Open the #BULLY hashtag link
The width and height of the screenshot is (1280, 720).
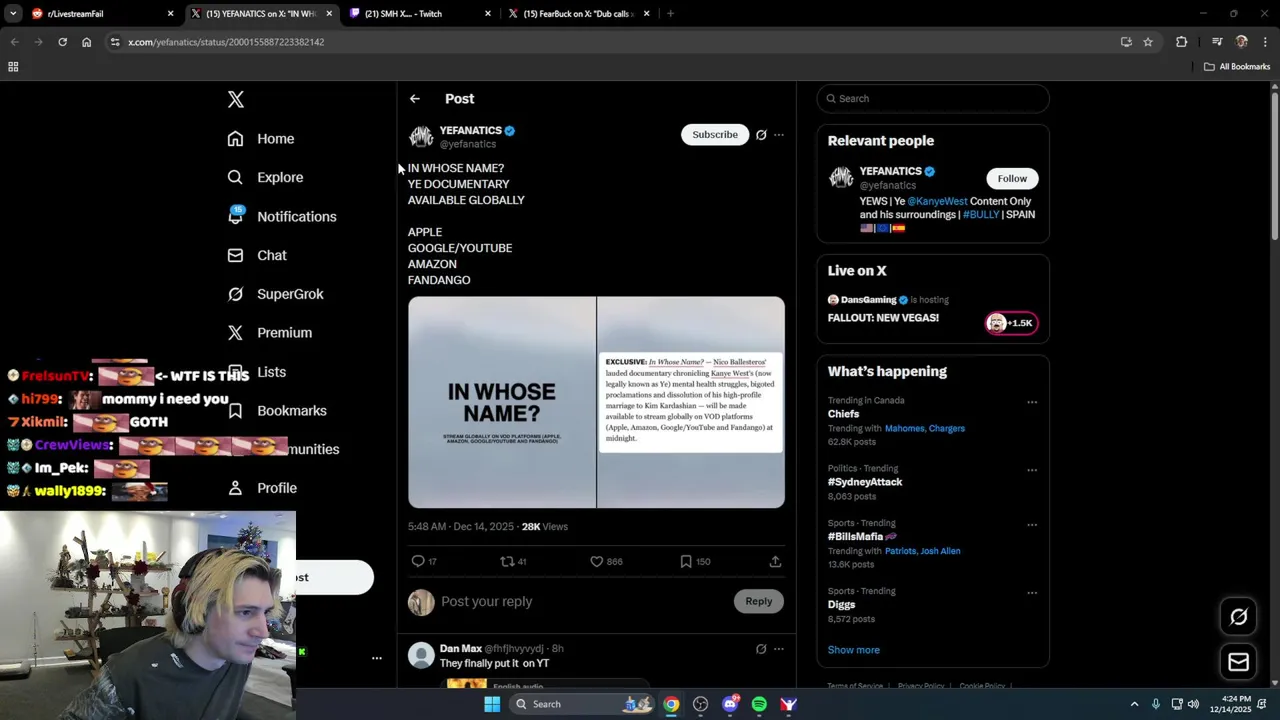pyautogui.click(x=981, y=215)
